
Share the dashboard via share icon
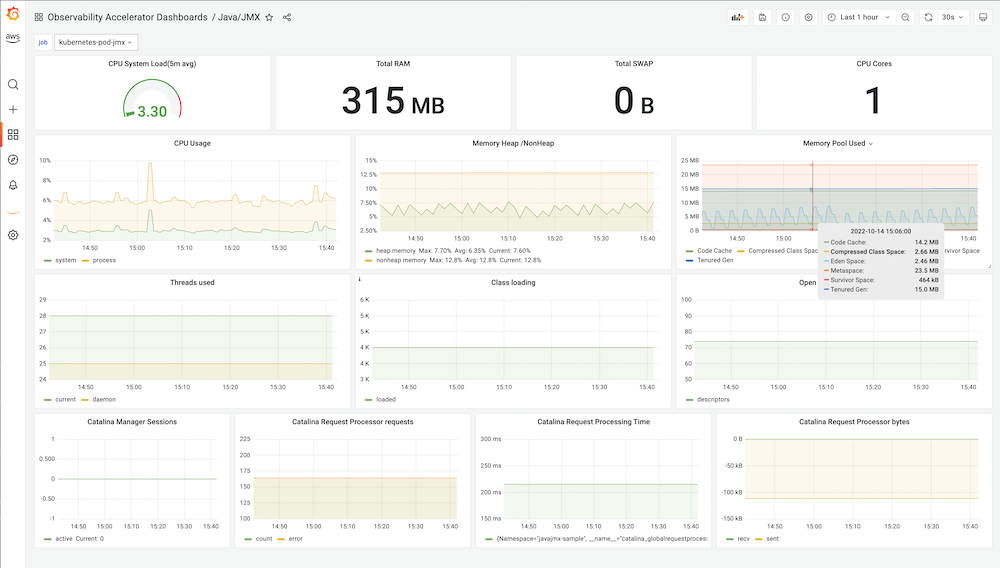pos(287,17)
